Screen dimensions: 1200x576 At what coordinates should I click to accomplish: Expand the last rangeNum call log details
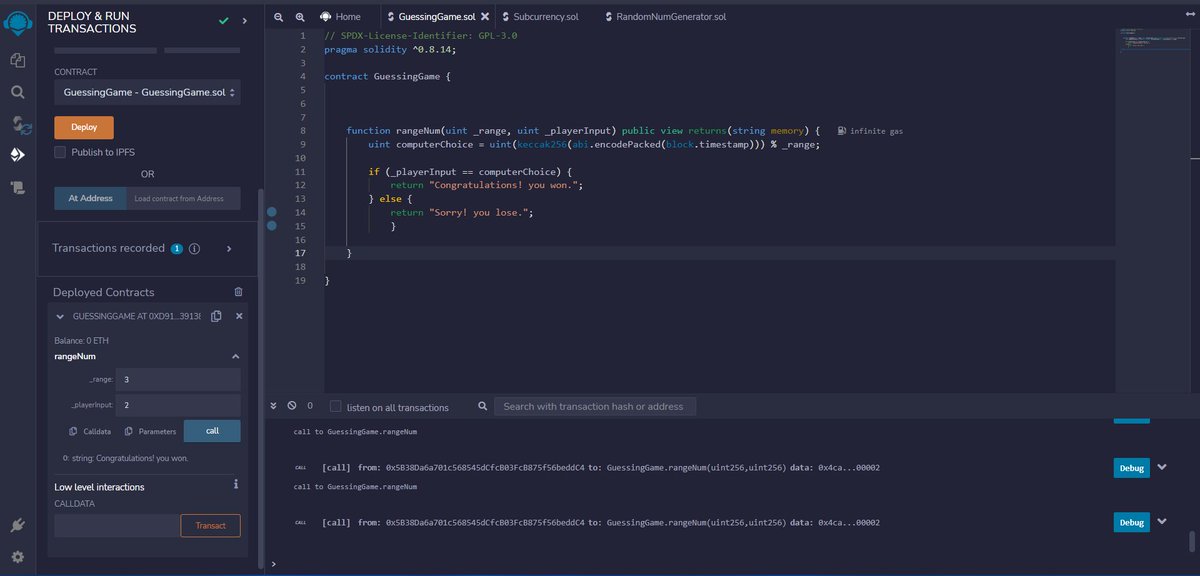(x=1161, y=522)
